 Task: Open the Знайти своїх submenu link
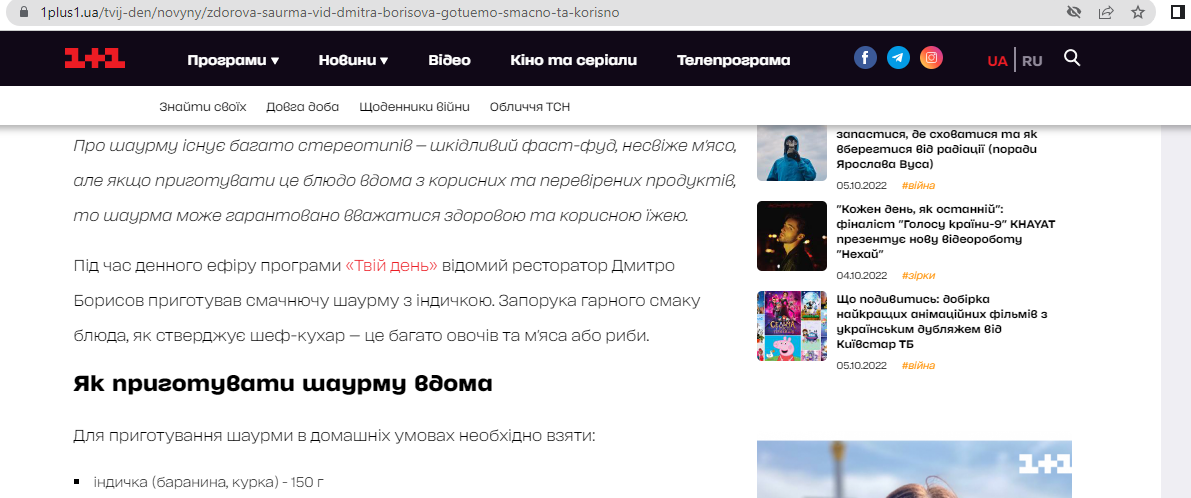(x=203, y=107)
